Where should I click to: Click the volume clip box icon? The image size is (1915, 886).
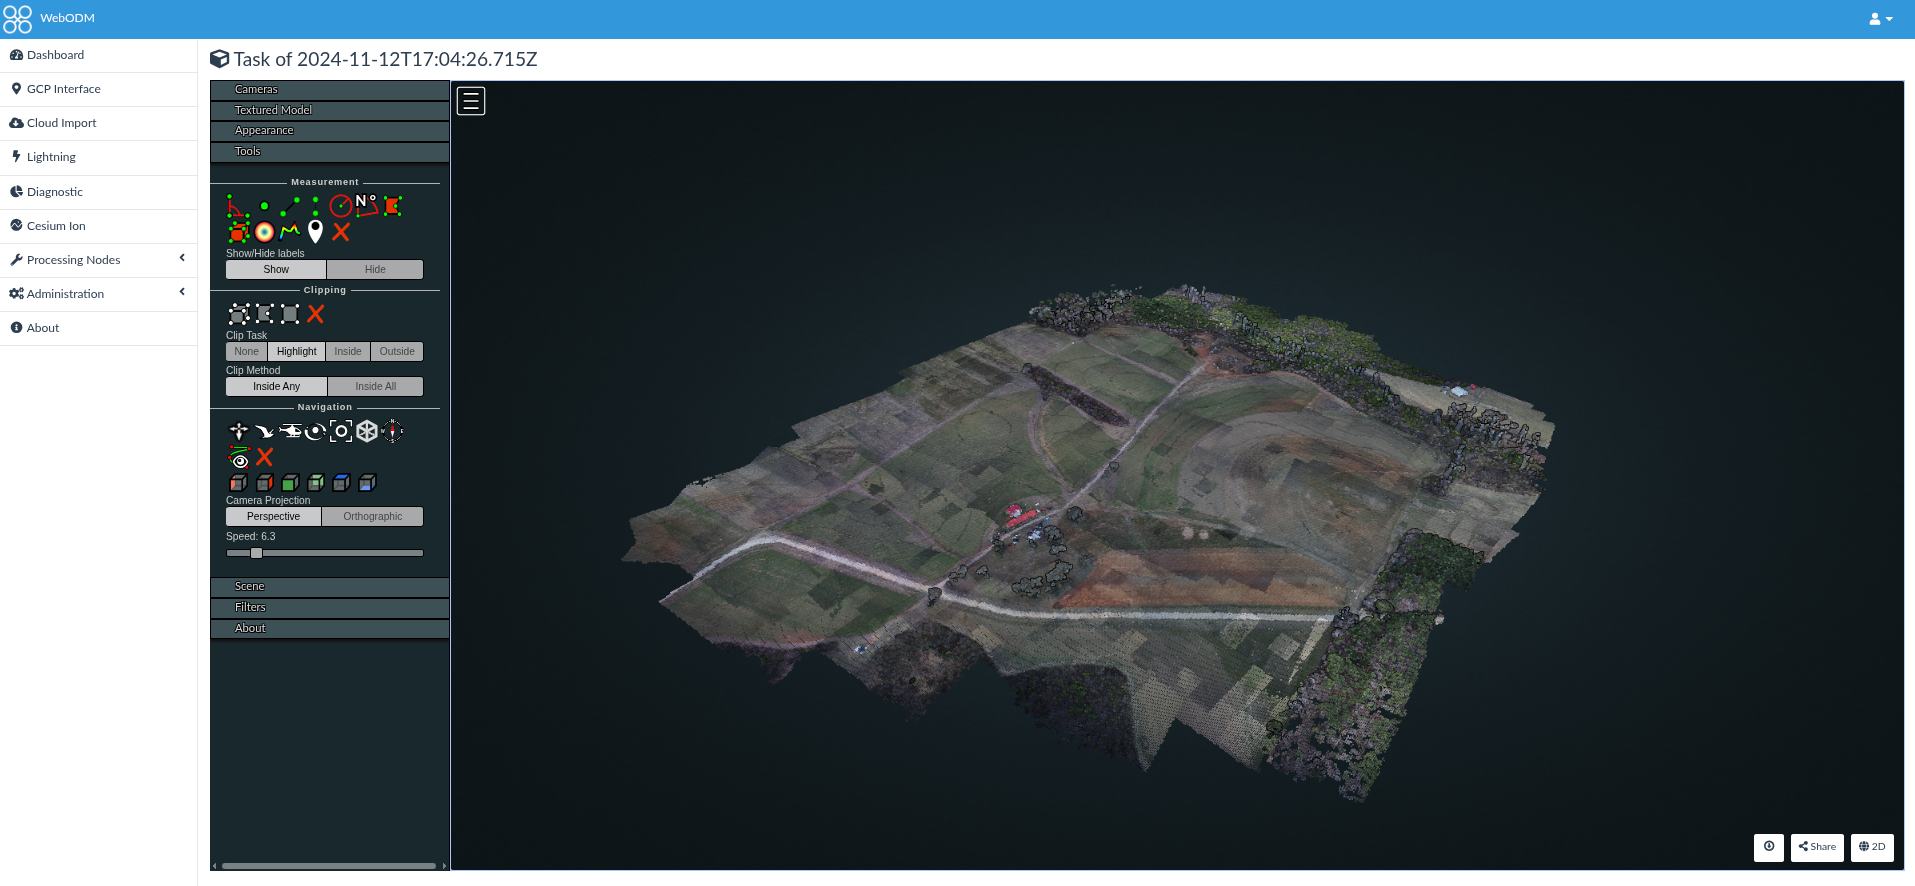pyautogui.click(x=238, y=314)
